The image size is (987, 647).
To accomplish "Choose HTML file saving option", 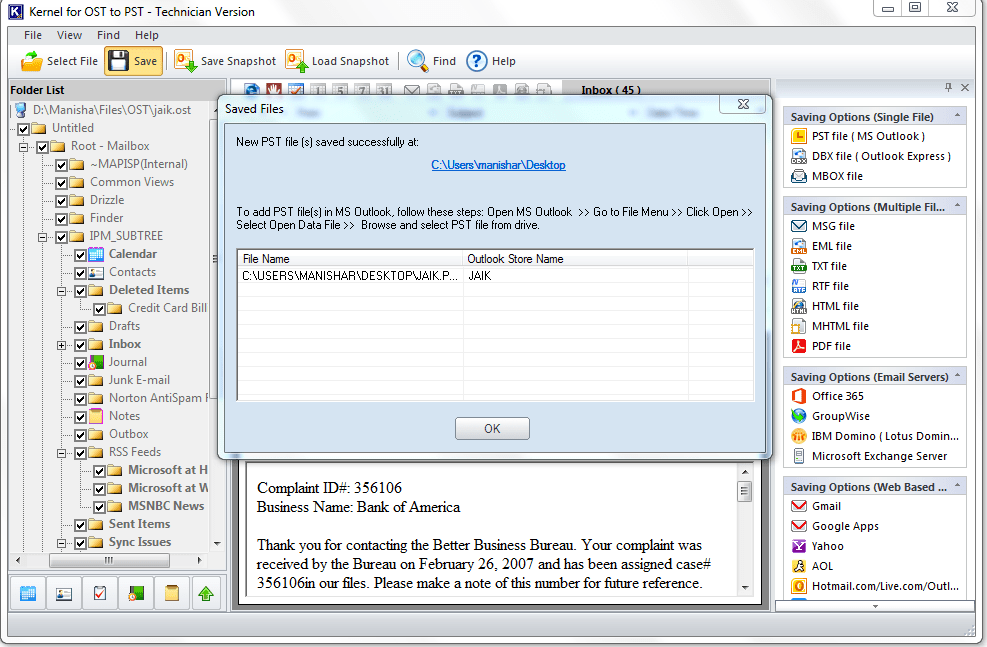I will pyautogui.click(x=825, y=306).
